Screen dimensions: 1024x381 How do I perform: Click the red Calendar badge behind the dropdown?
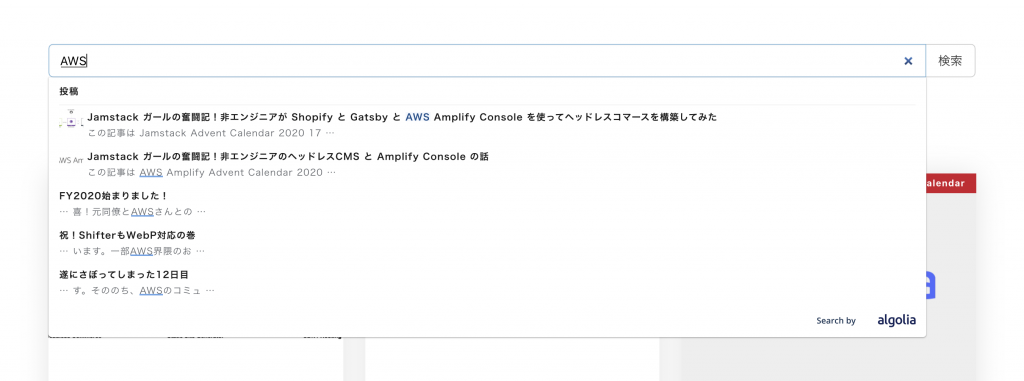click(951, 183)
